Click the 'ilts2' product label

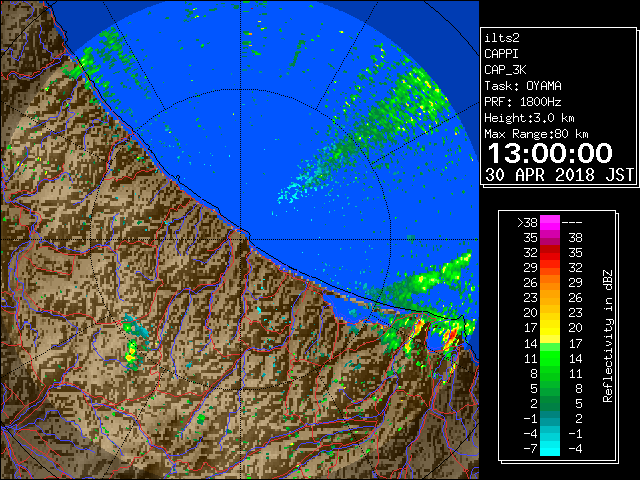pos(502,38)
